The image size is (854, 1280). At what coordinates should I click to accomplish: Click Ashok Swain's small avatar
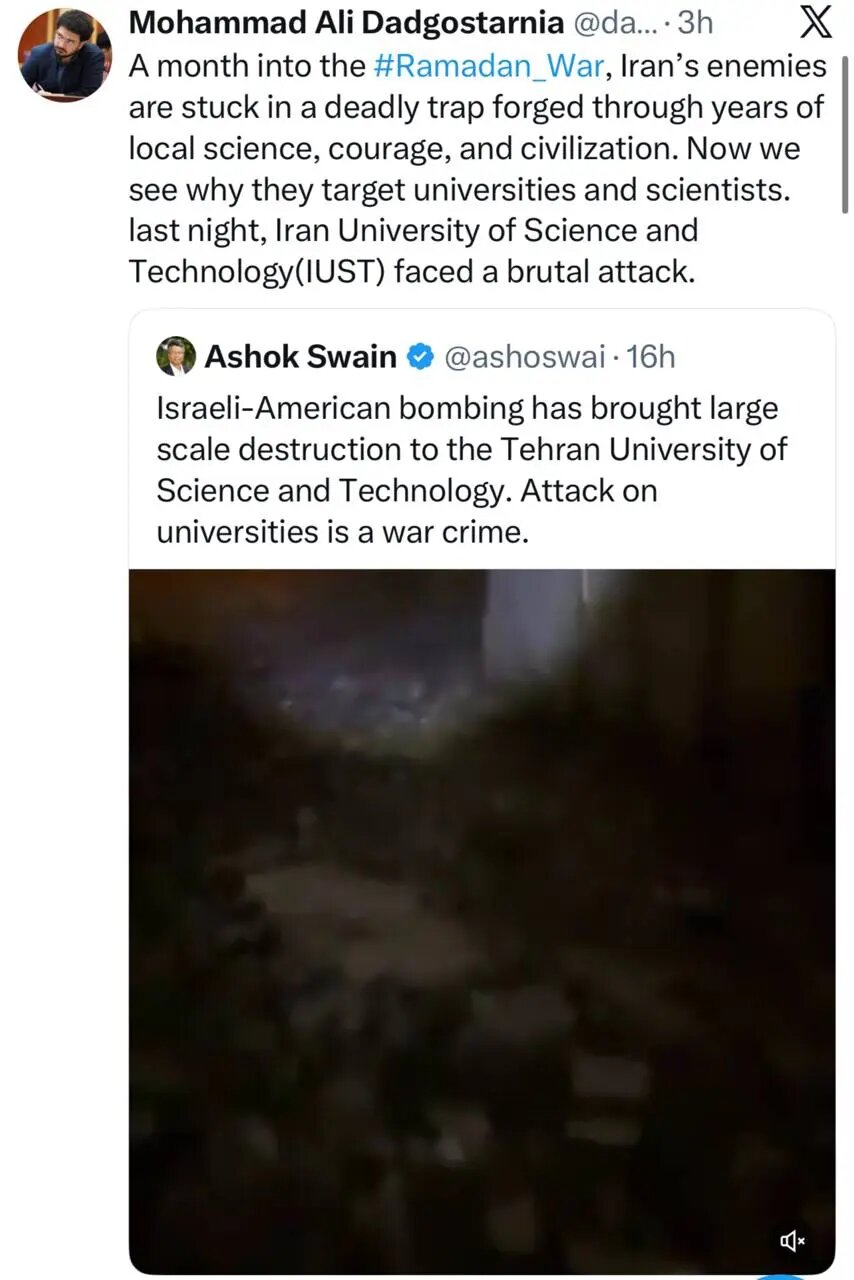point(176,356)
